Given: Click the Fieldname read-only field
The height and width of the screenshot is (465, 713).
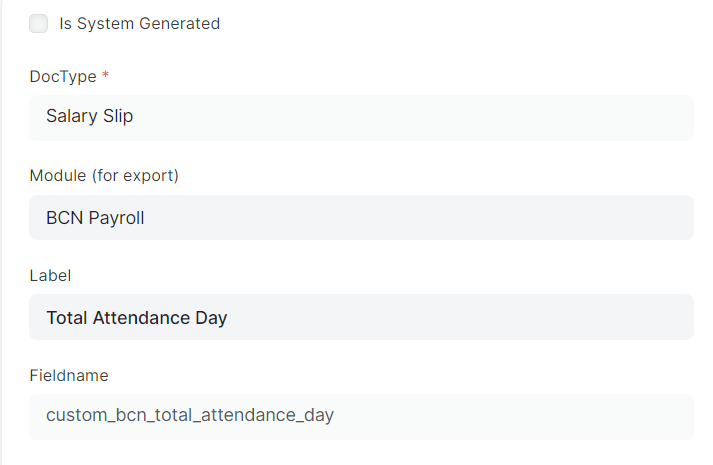Looking at the screenshot, I should 362,417.
